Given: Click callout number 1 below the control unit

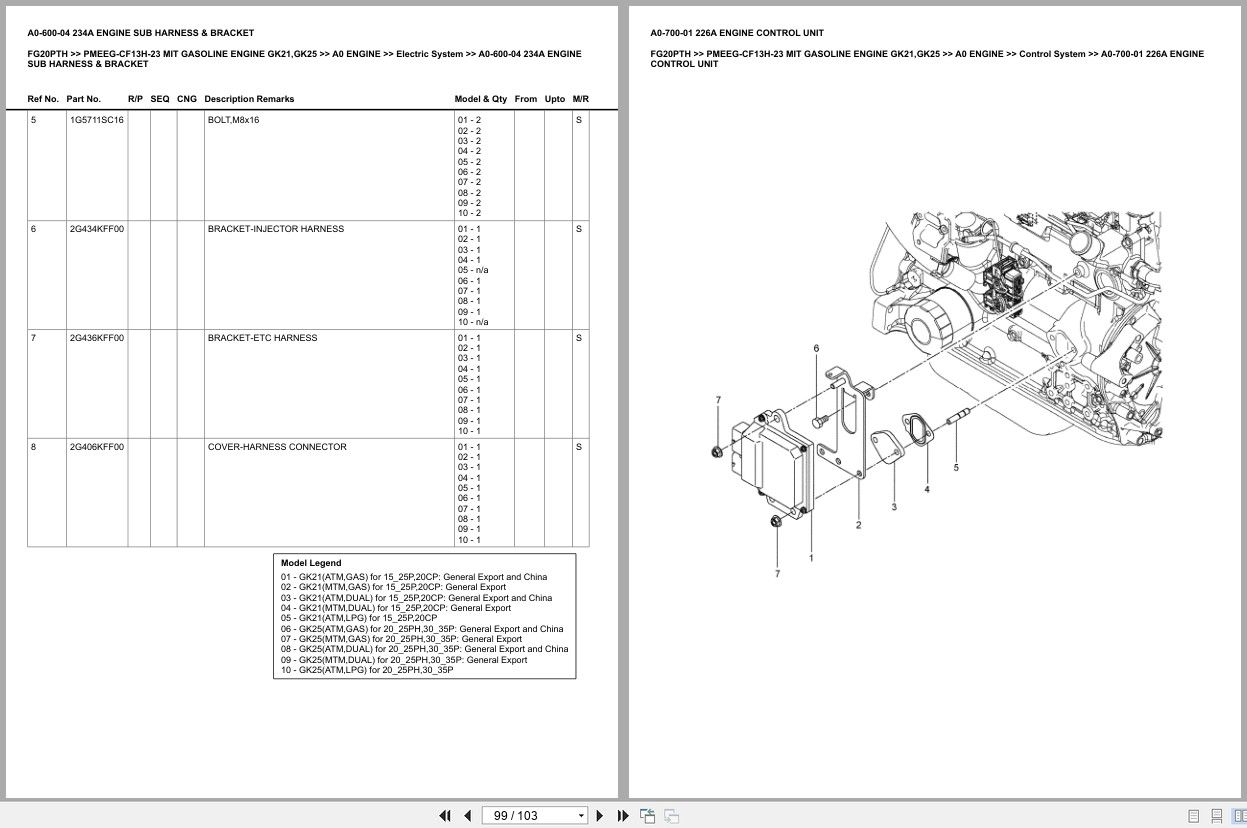Looking at the screenshot, I should coord(811,558).
